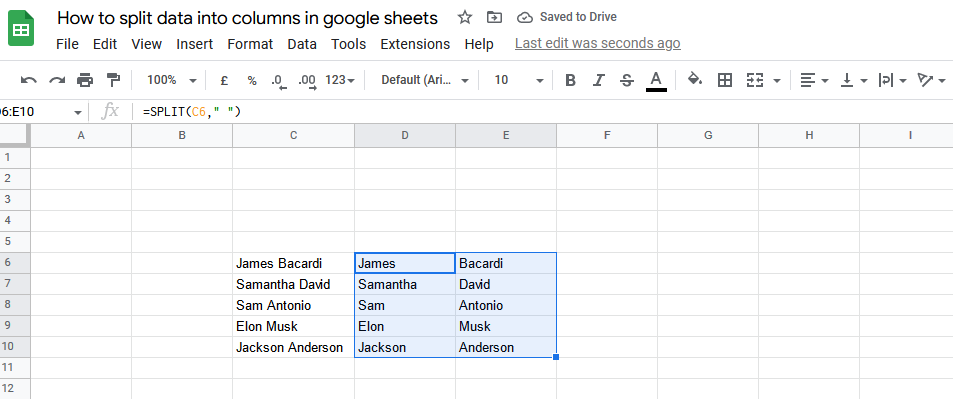The height and width of the screenshot is (399, 953).
Task: Merge the selected cells
Action: pos(755,80)
